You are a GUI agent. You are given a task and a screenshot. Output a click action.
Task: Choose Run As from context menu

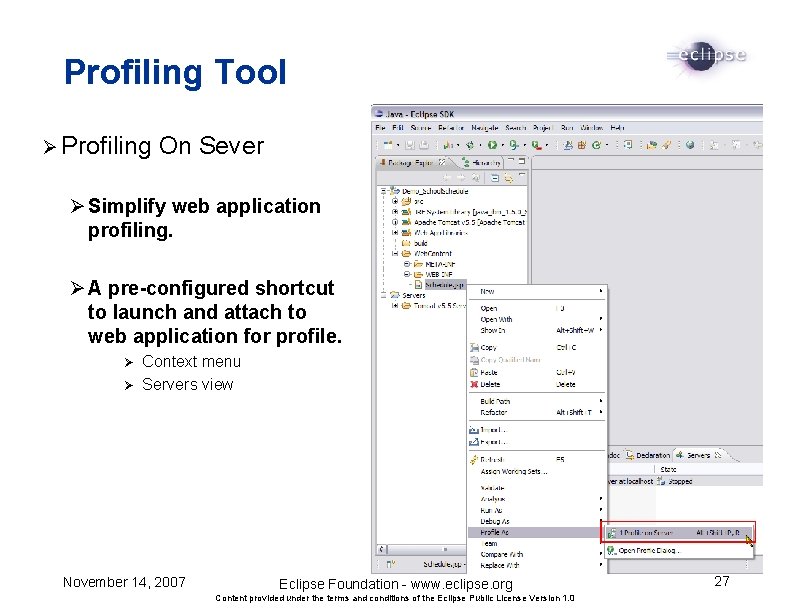tap(537, 510)
